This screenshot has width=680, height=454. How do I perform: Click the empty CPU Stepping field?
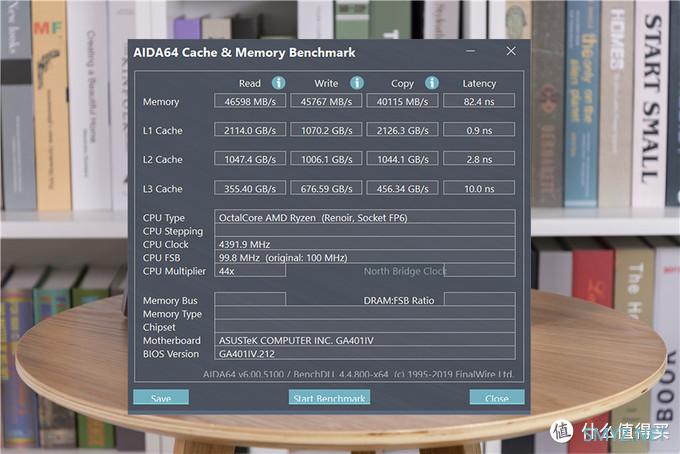[365, 230]
